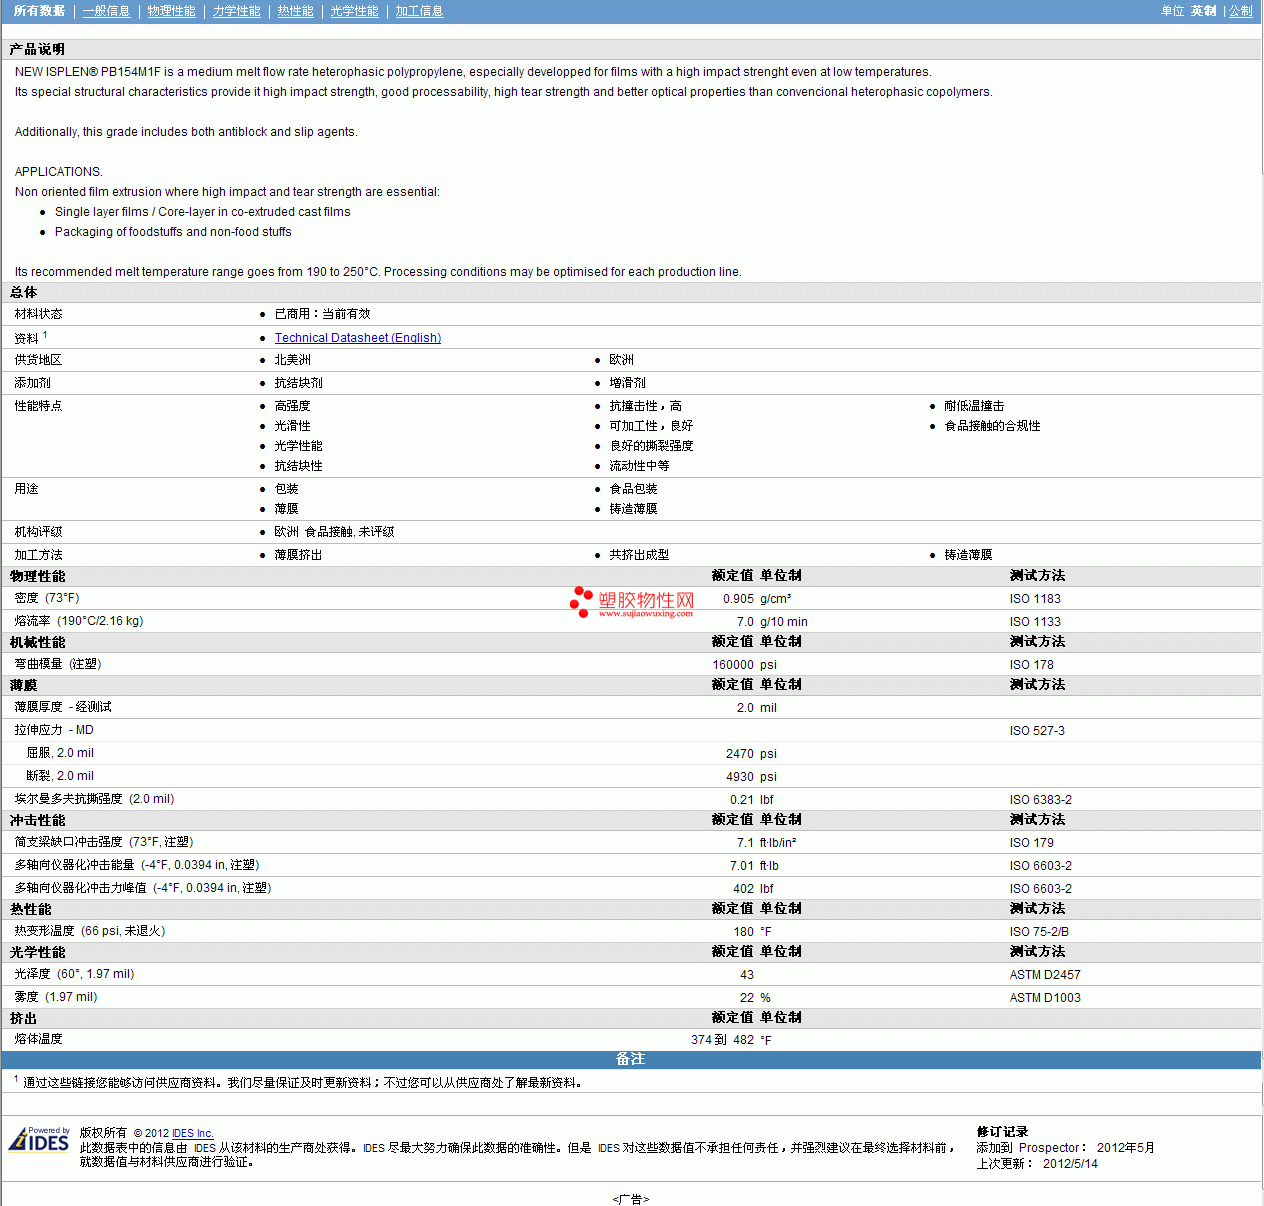The image size is (1264, 1206).
Task: Click 欧洲 availability entry
Action: (622, 360)
